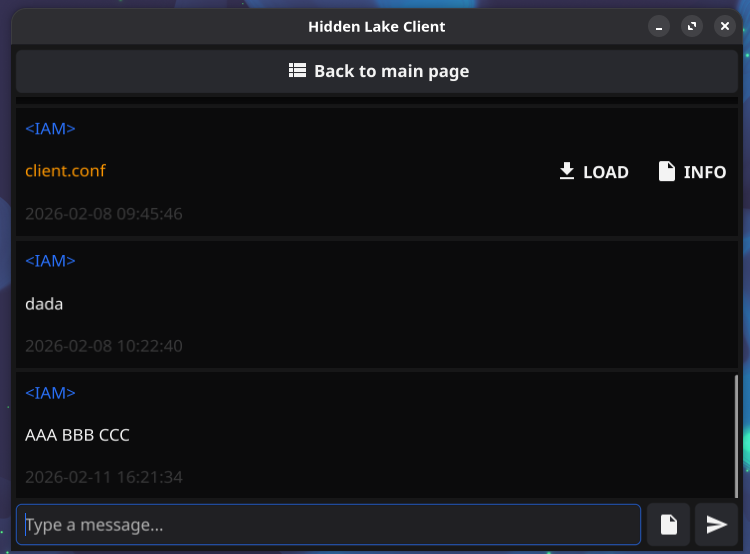750x554 pixels.
Task: Minimize the Hidden Lake Client window
Action: pyautogui.click(x=658, y=27)
